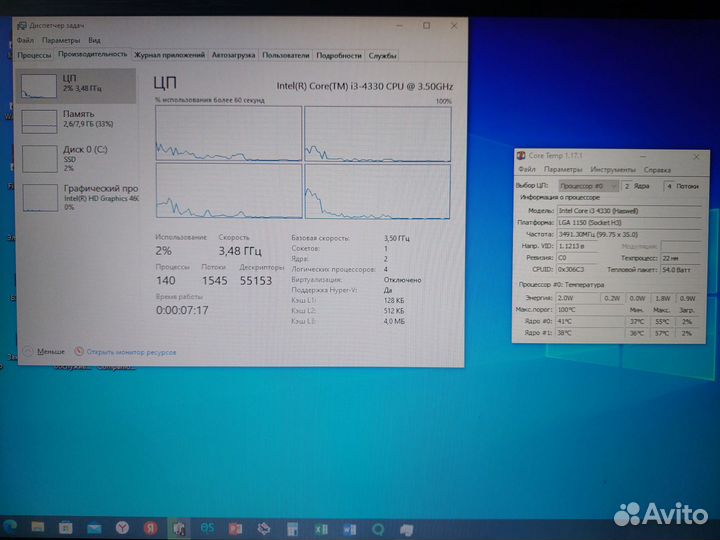Click the resource monitor icon
Image resolution: width=720 pixels, height=540 pixels.
(x=79, y=351)
